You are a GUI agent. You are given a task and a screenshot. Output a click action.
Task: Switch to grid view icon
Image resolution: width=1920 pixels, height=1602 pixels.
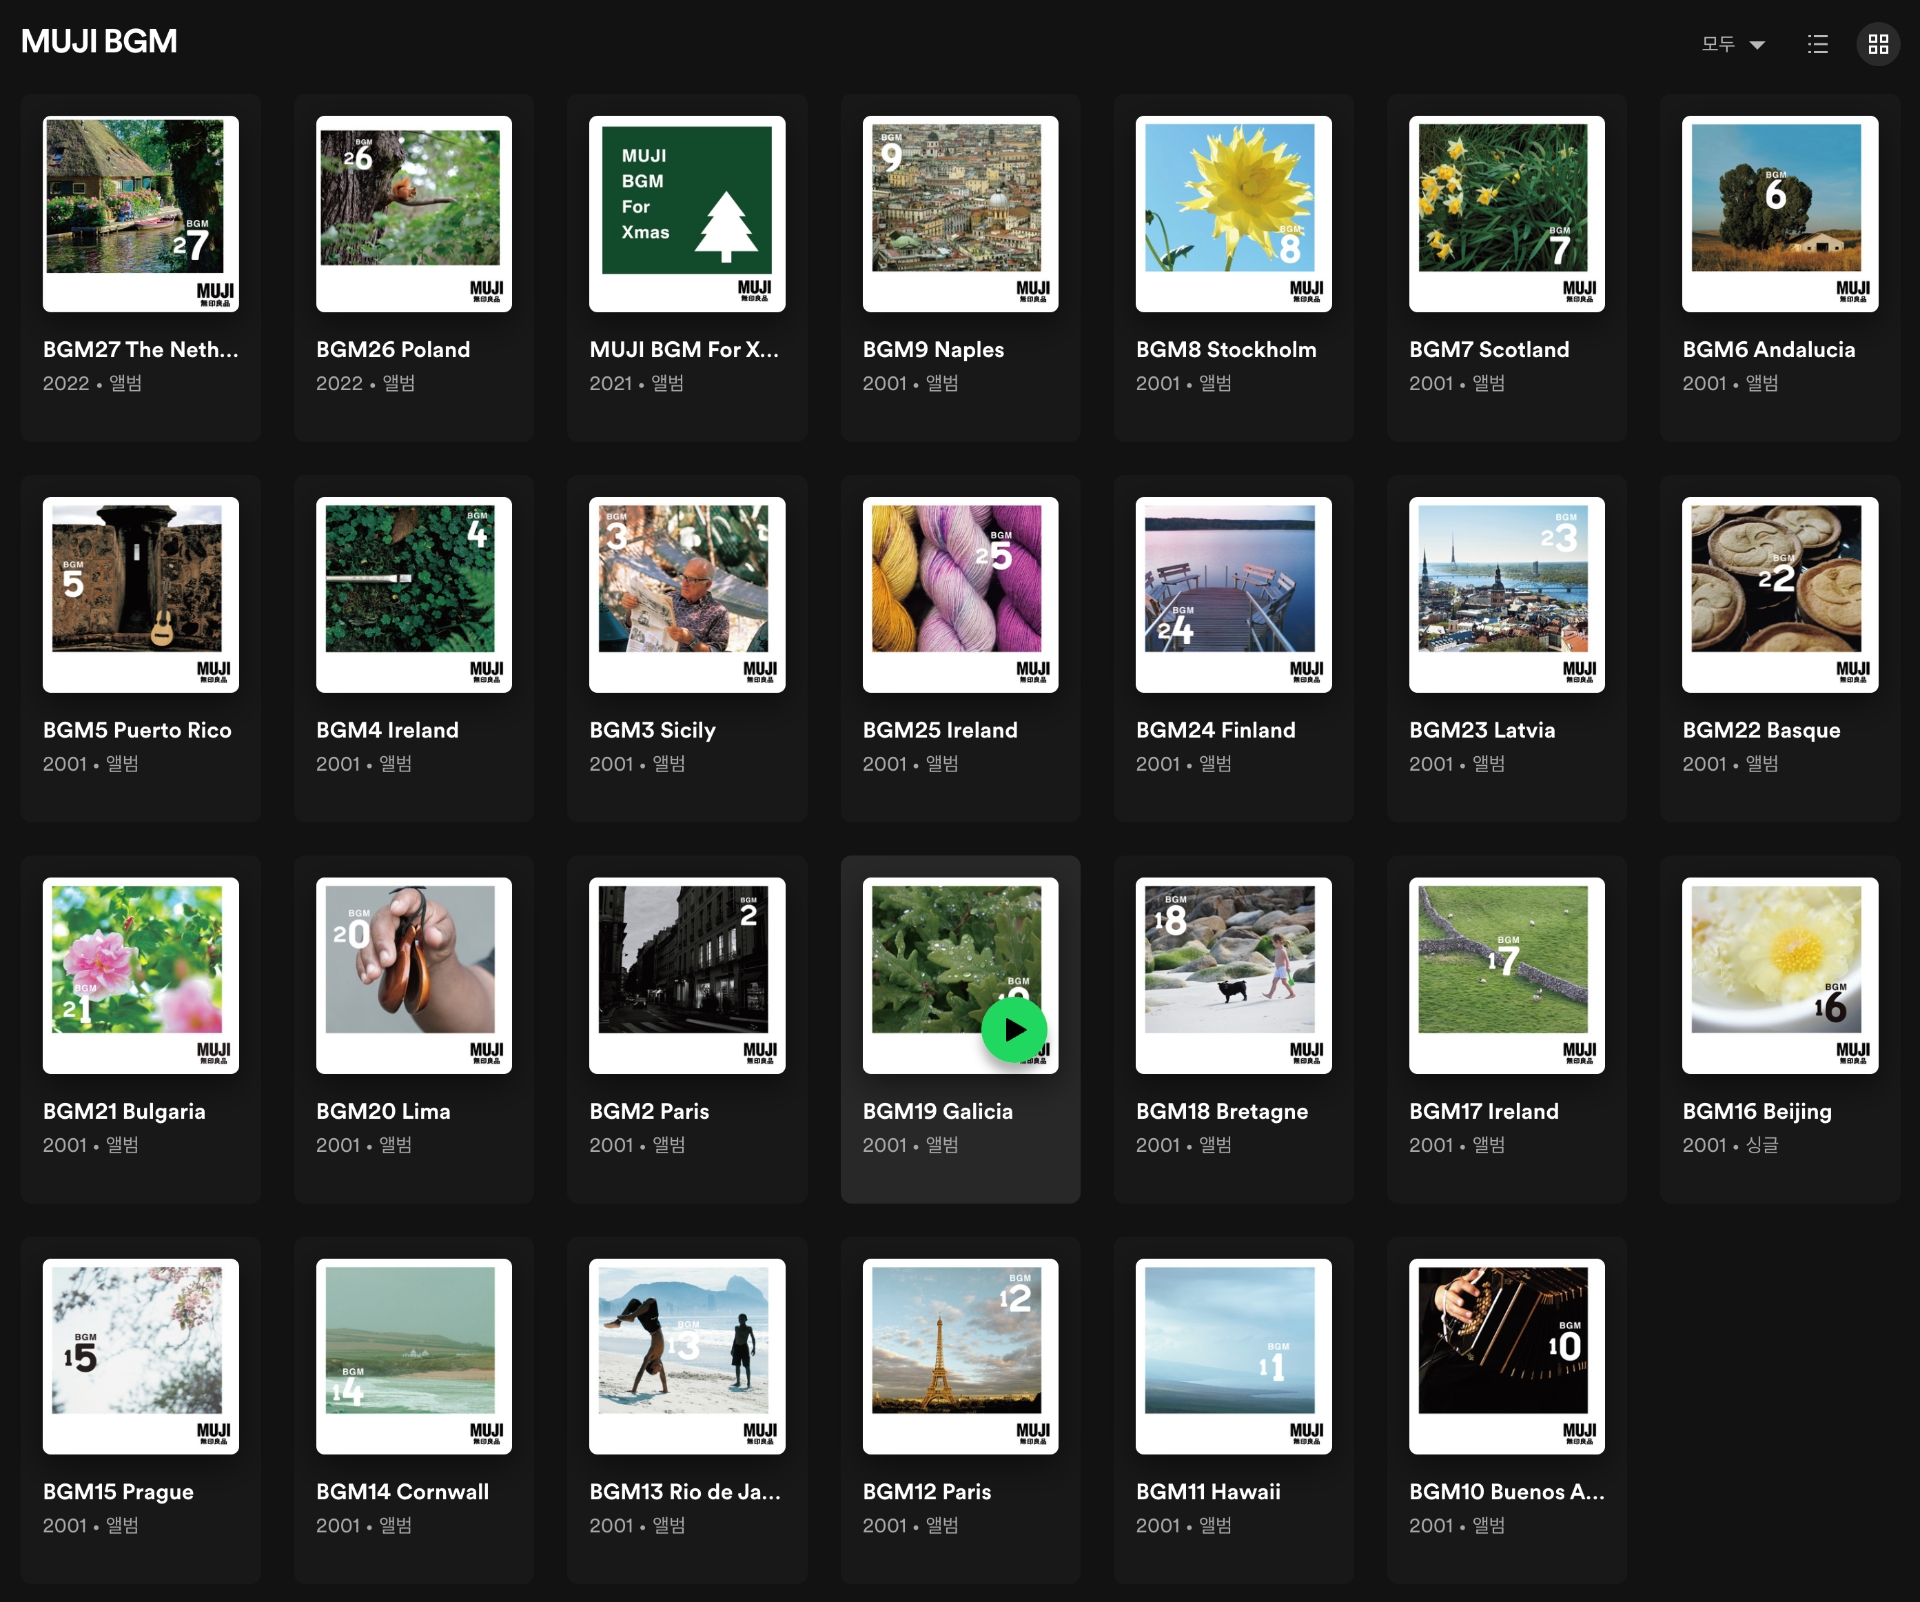(x=1878, y=44)
